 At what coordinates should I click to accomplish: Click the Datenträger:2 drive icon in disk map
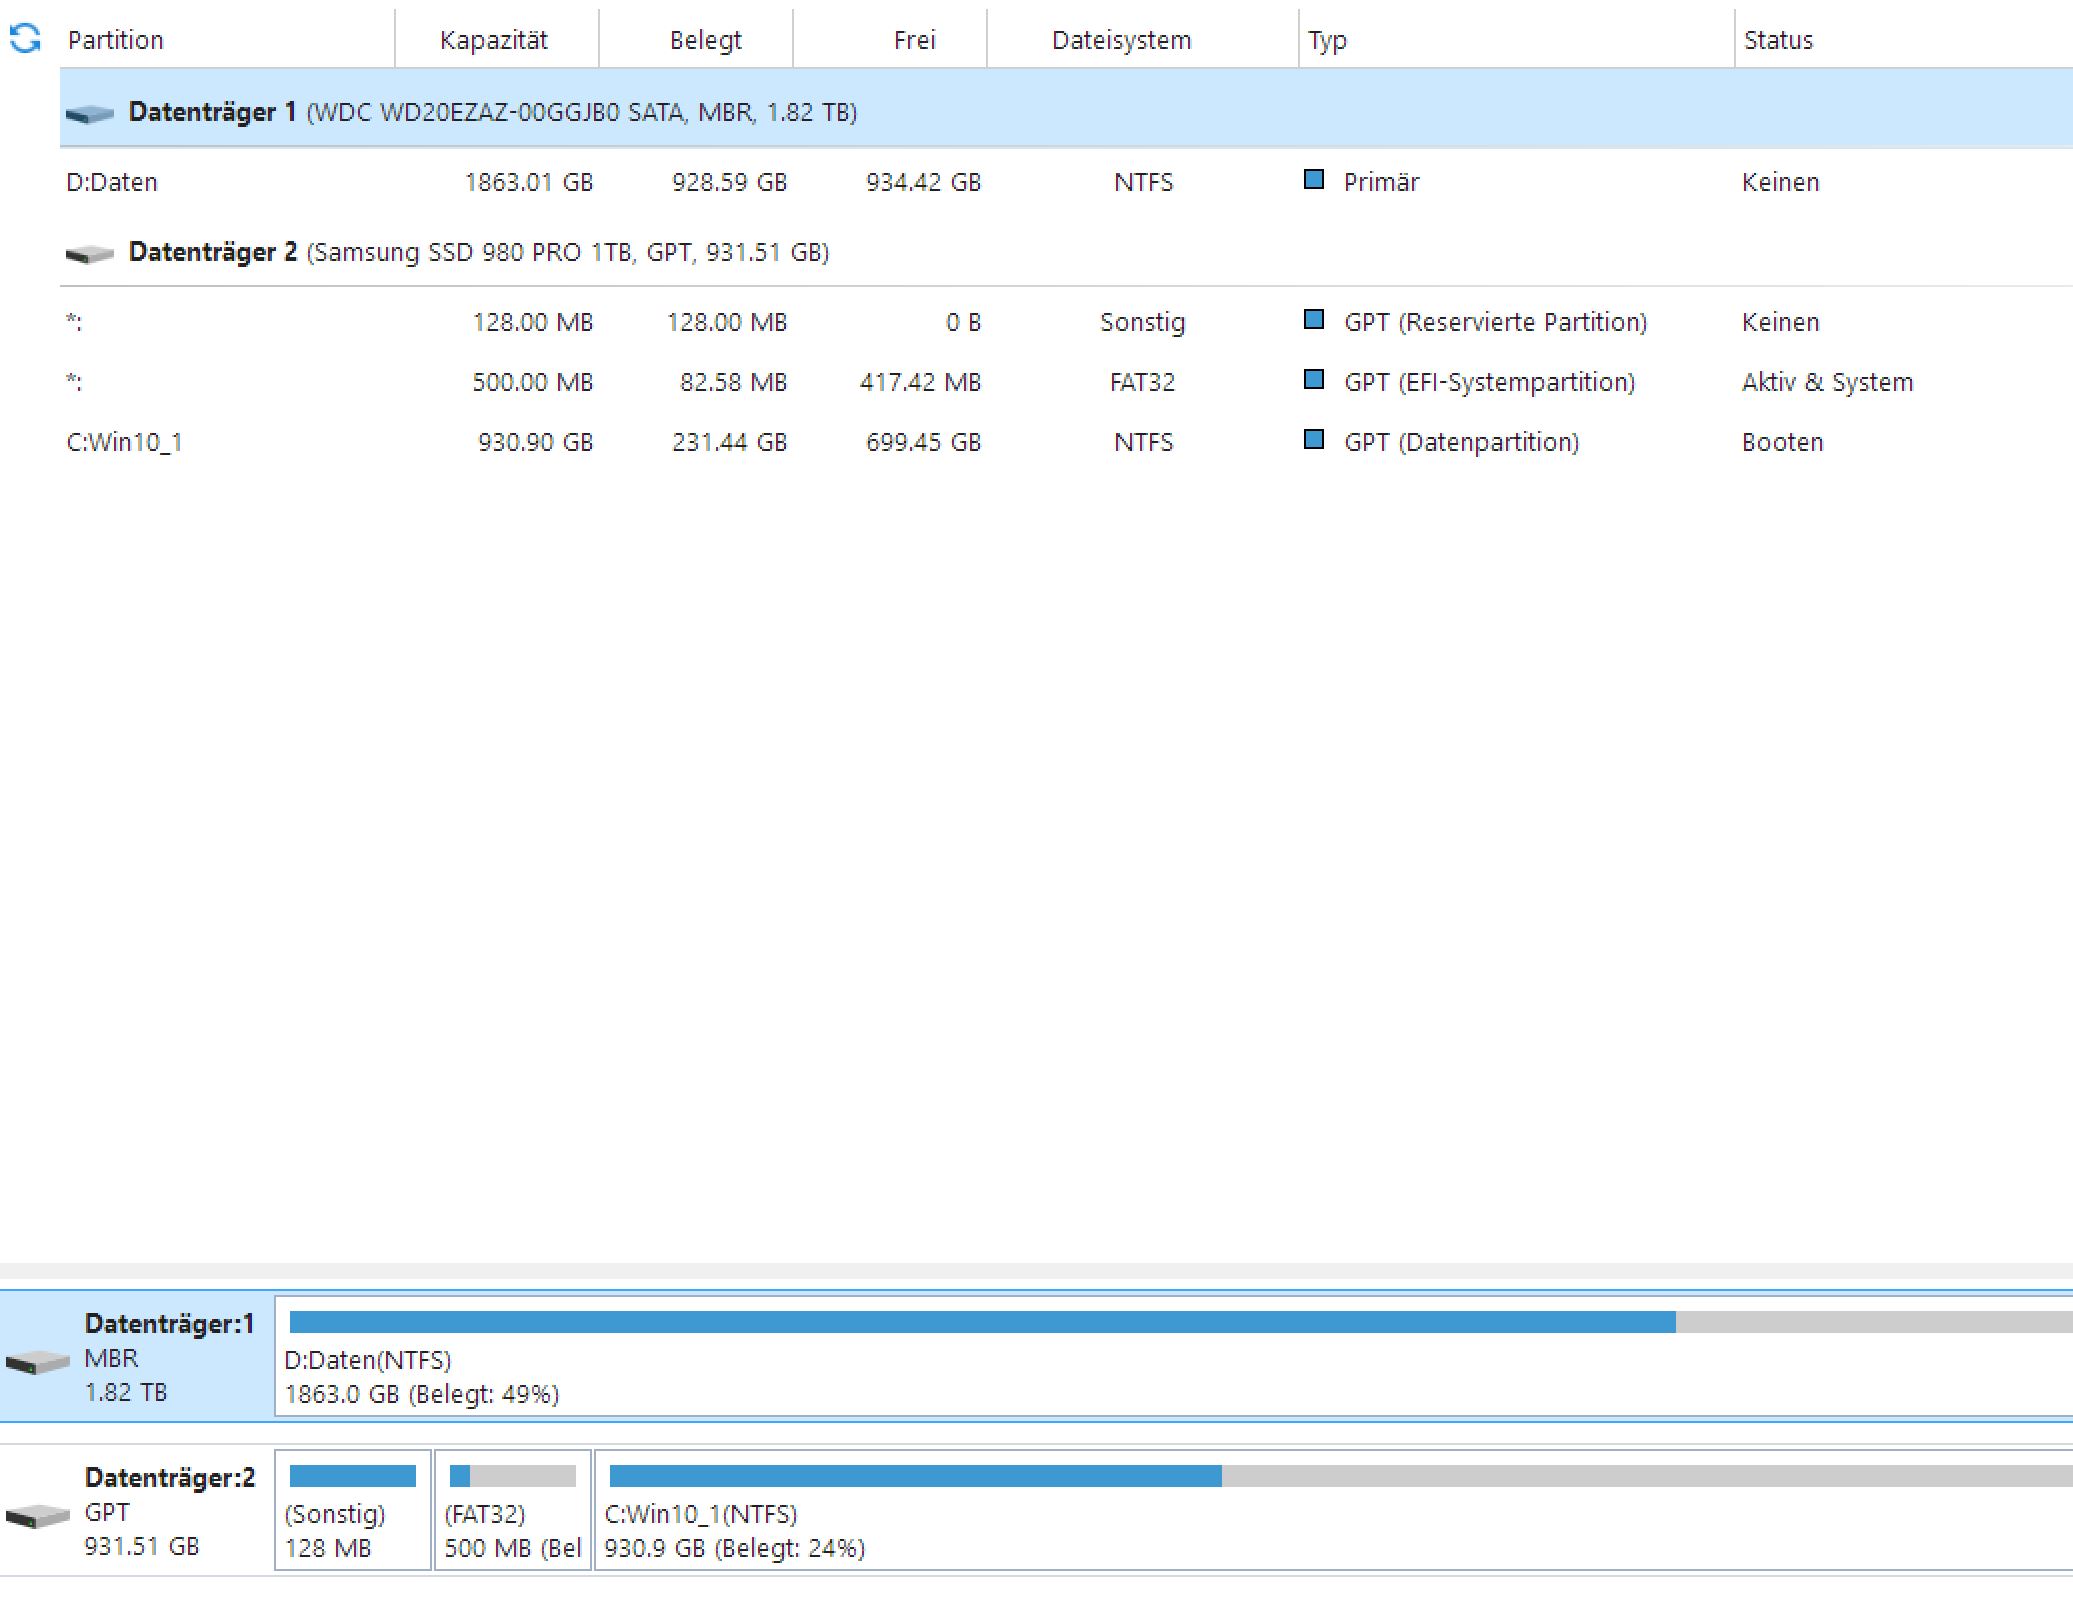38,1516
